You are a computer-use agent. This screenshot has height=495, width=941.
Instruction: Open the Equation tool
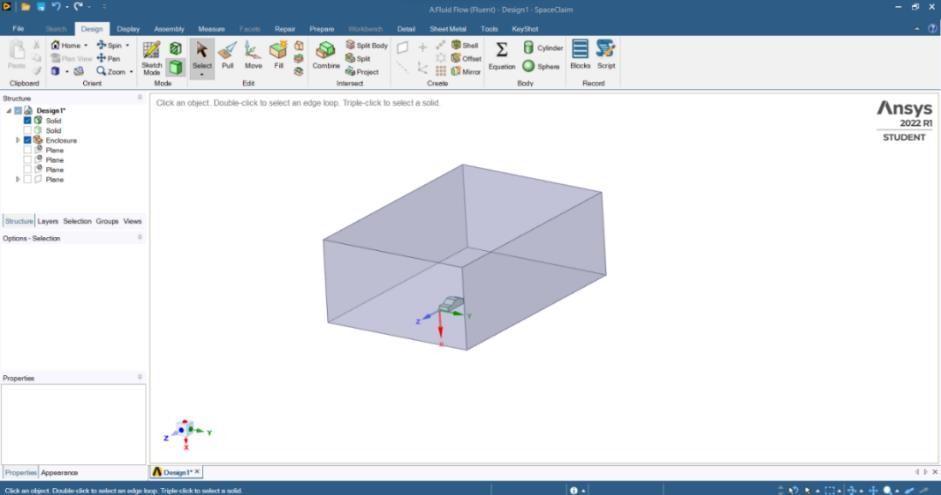502,56
